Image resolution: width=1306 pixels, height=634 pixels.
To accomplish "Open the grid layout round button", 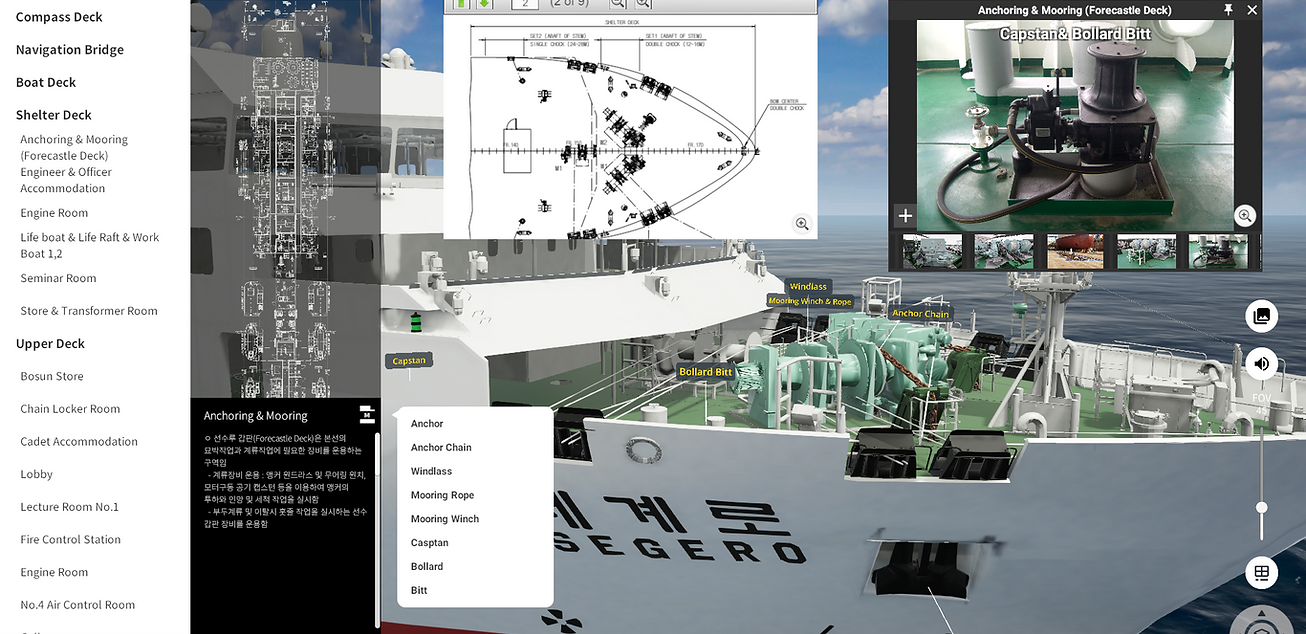I will [1262, 573].
